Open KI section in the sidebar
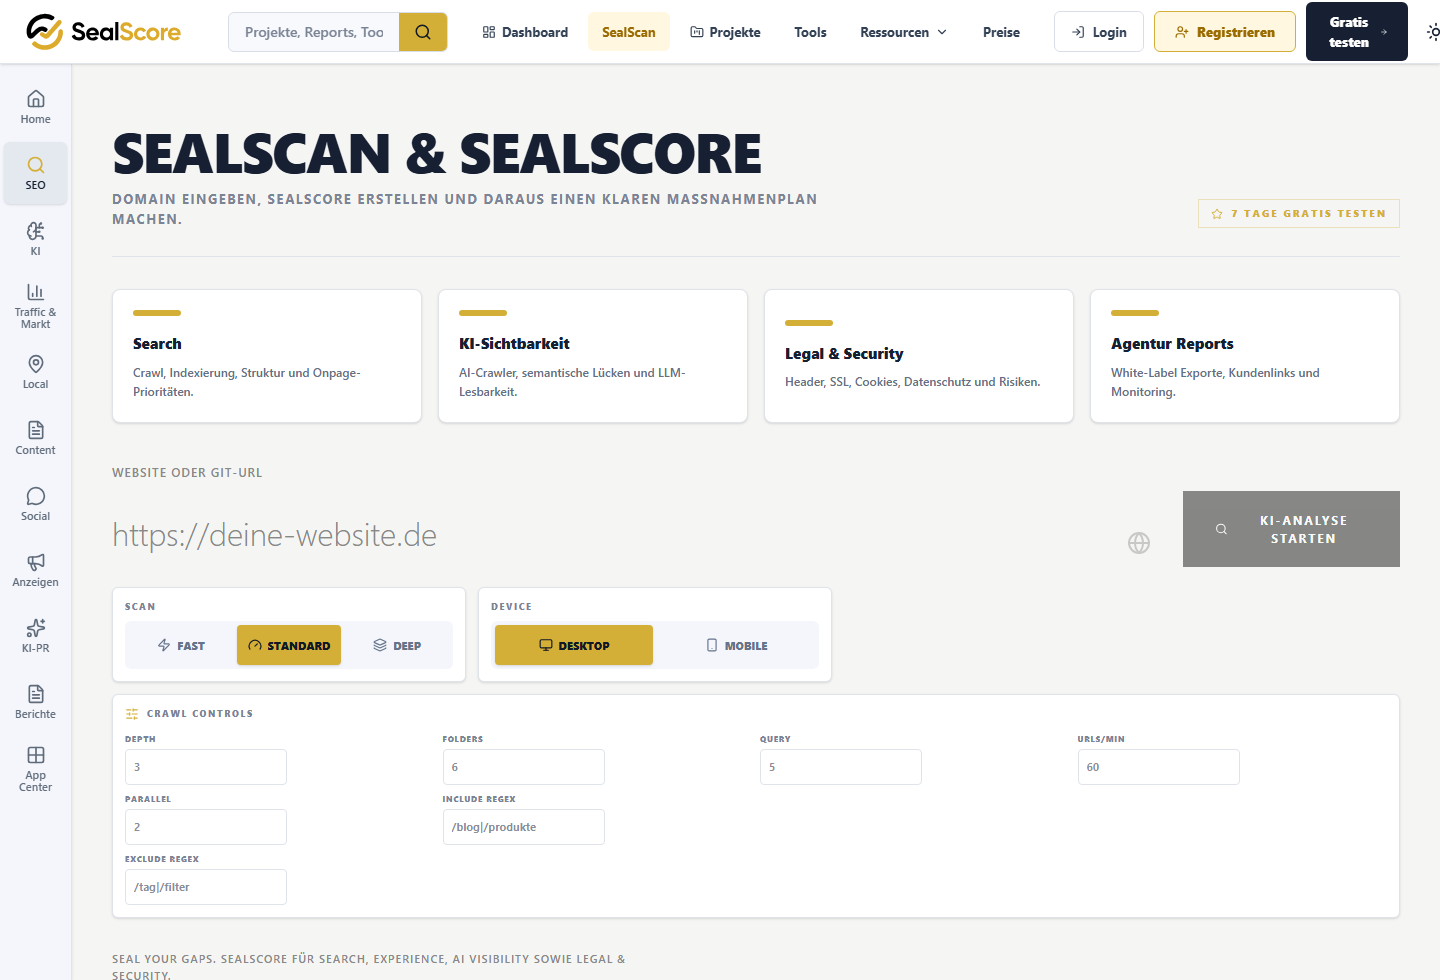 [x=36, y=239]
